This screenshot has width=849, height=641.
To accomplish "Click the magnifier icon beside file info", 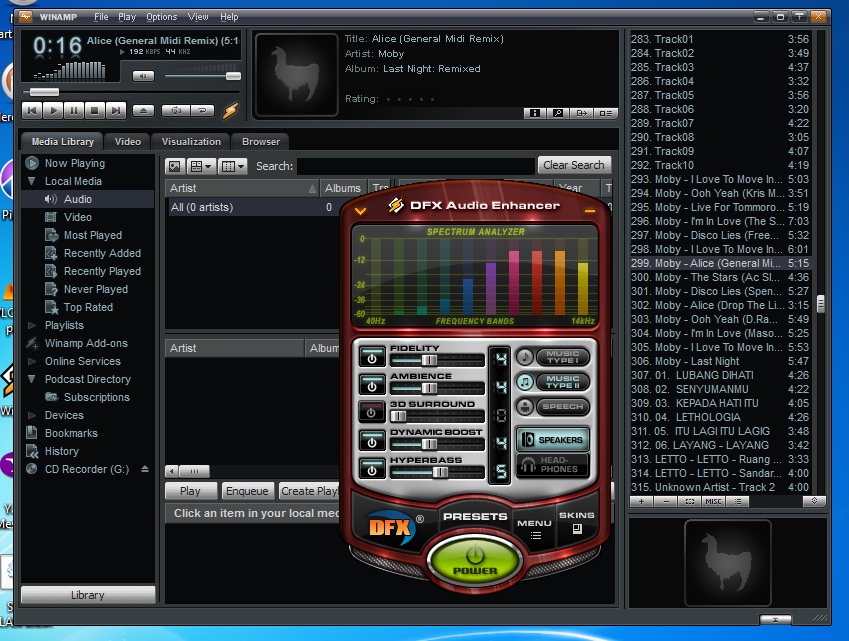I will point(558,113).
